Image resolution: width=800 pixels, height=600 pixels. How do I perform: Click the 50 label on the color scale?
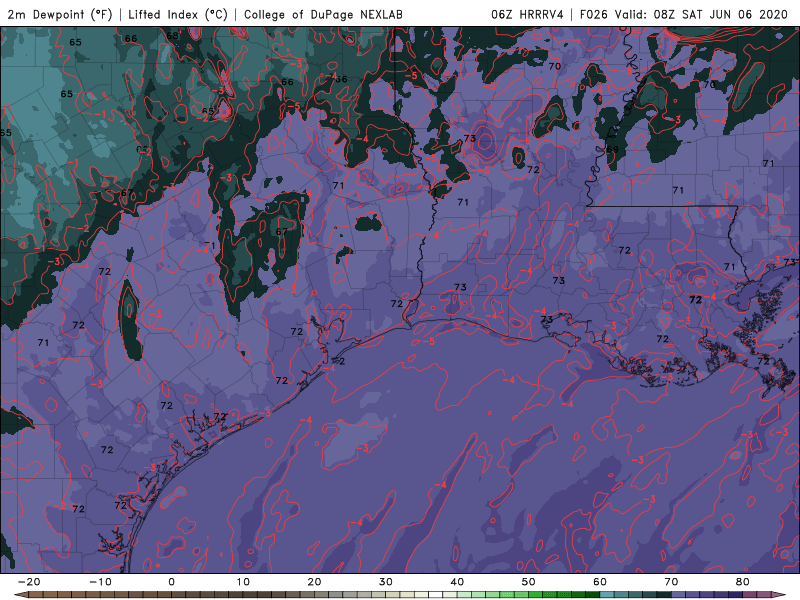point(529,582)
